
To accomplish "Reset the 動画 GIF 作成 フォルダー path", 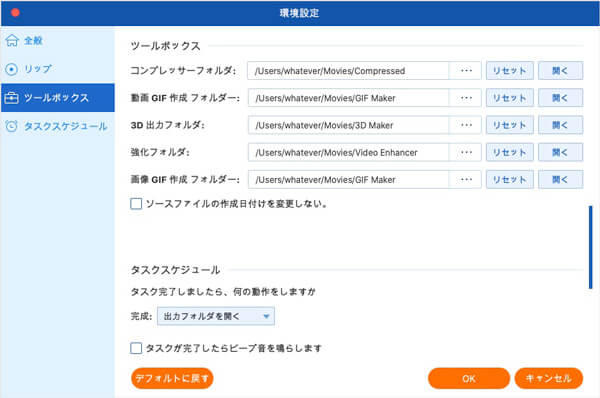I will tap(510, 98).
